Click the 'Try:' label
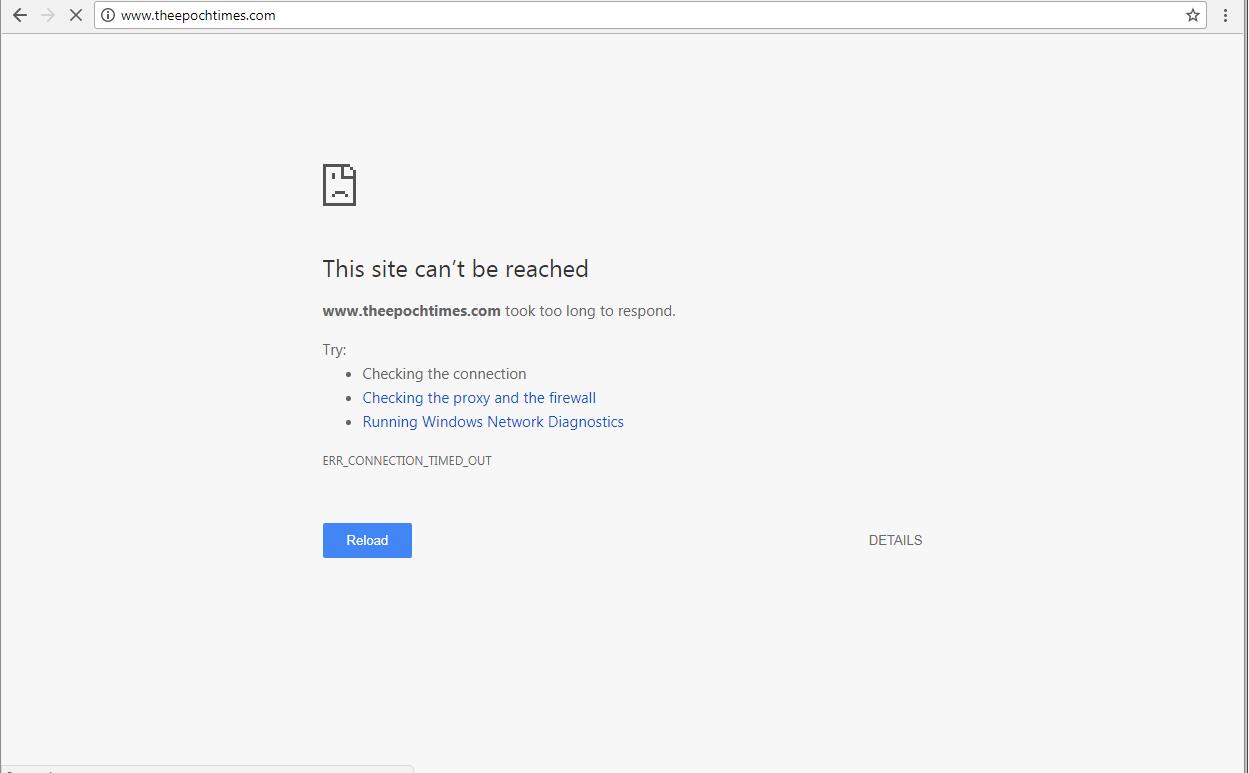Viewport: 1249px width, 773px height. point(334,350)
